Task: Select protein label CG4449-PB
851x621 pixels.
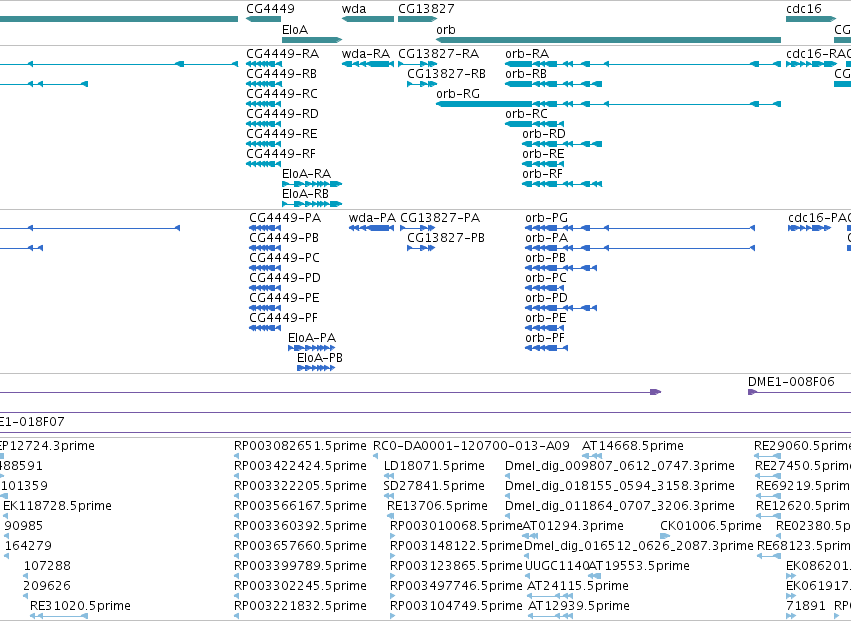Action: 284,238
